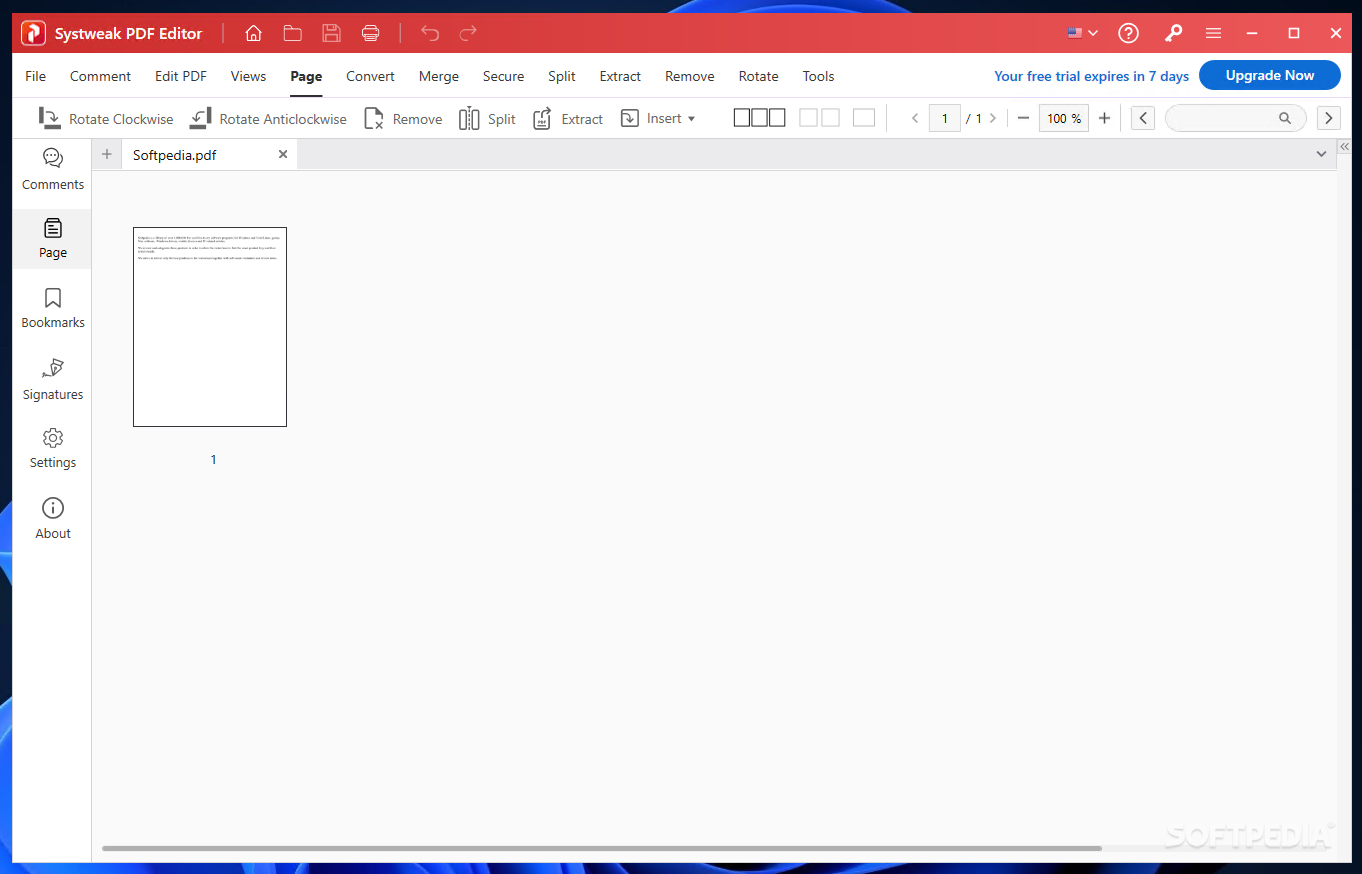The image size is (1362, 874).
Task: Switch to Views tab
Action: (x=248, y=76)
